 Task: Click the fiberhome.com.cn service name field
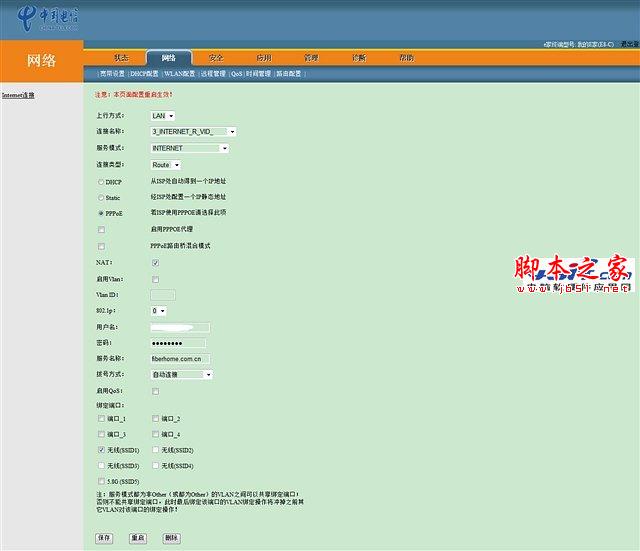[x=180, y=359]
